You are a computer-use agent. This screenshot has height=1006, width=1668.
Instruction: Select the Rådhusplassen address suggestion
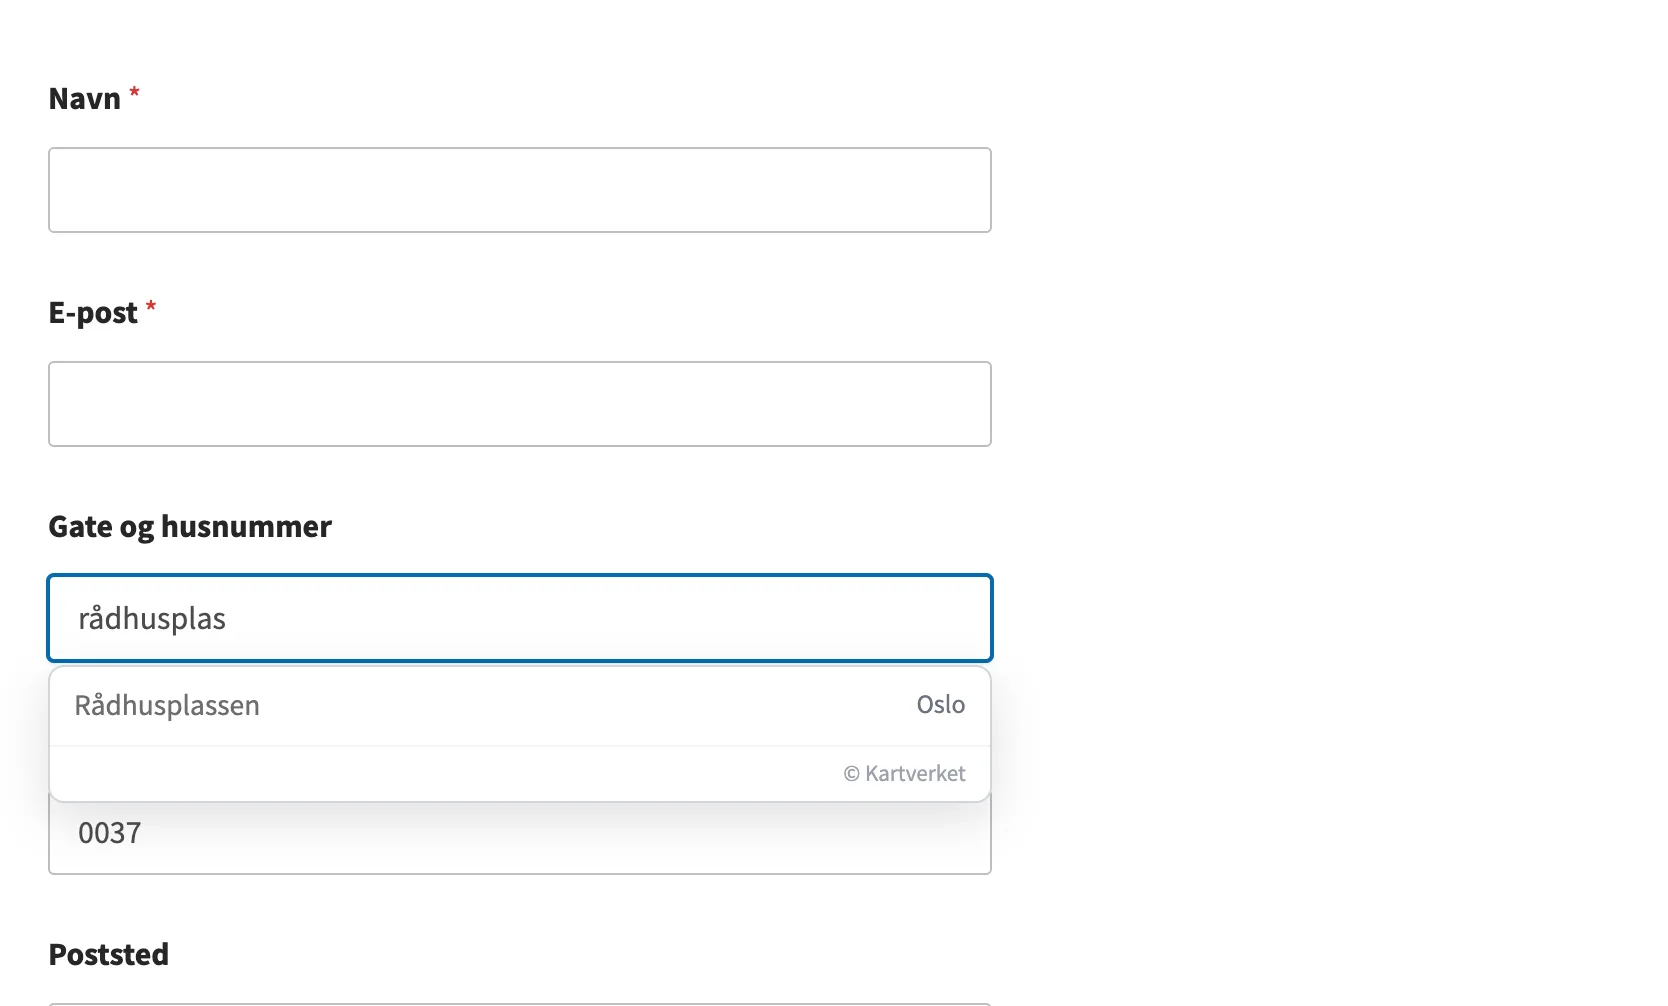(520, 706)
